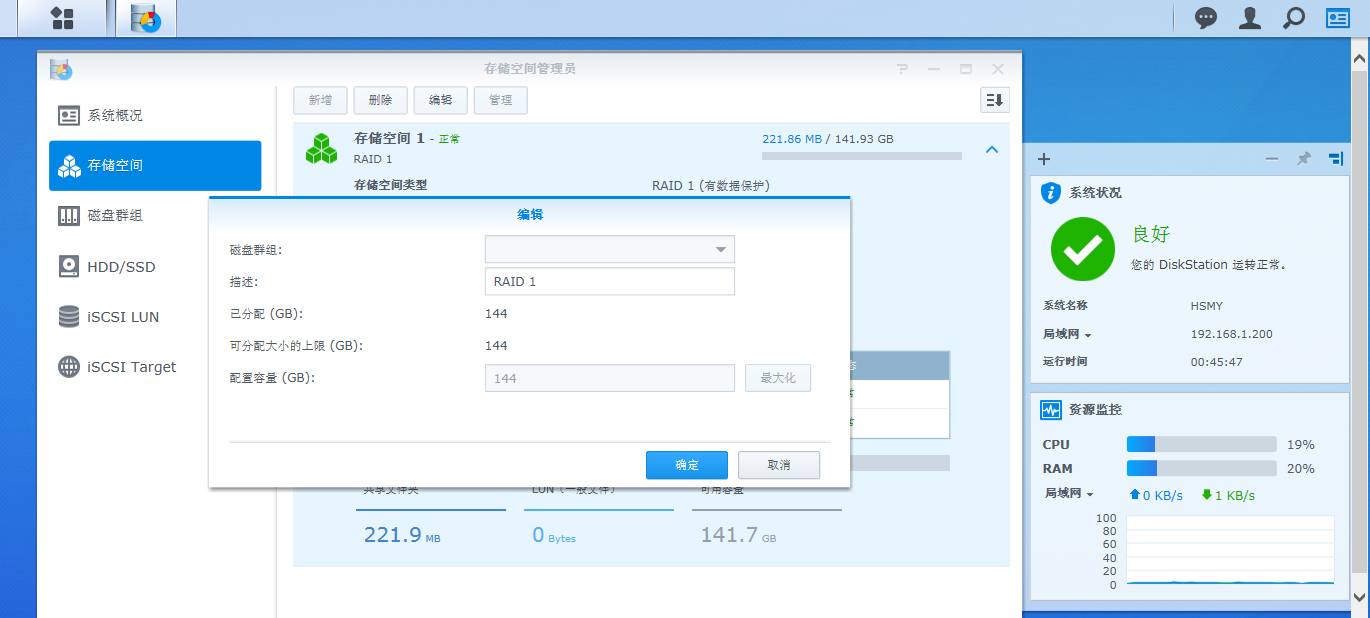Open the user account options icon
The height and width of the screenshot is (618, 1370).
(x=1250, y=18)
